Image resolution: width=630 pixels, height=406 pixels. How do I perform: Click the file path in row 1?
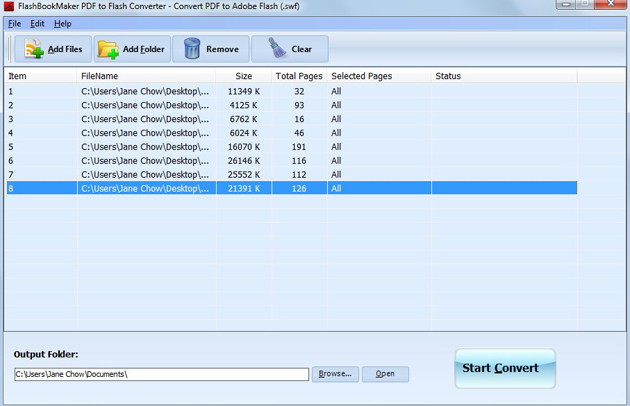click(x=145, y=92)
